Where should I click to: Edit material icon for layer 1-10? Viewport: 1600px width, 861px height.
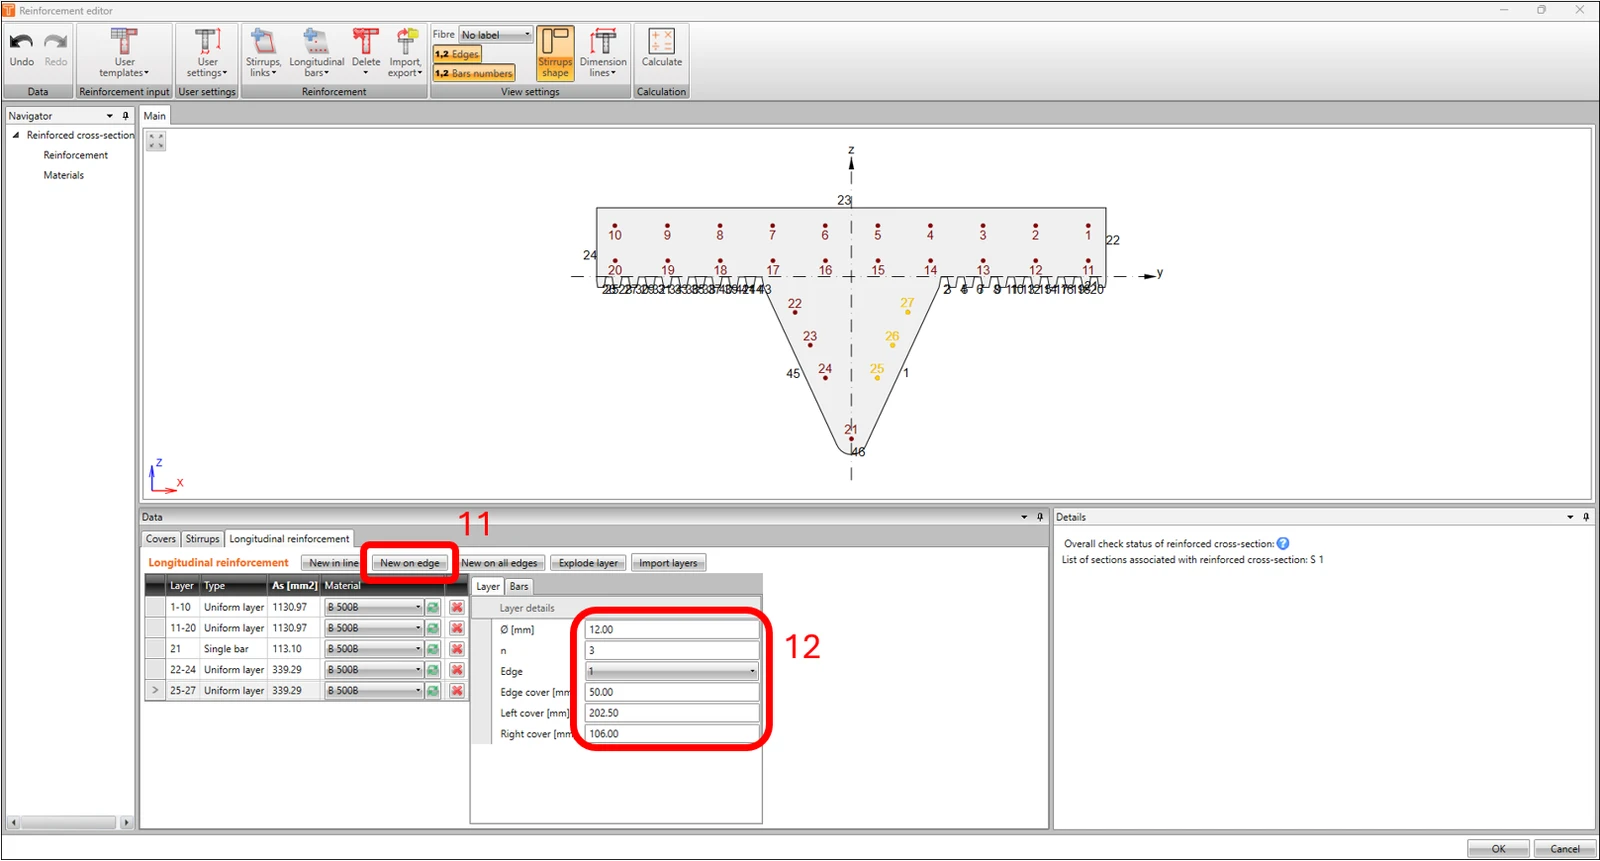pos(433,608)
